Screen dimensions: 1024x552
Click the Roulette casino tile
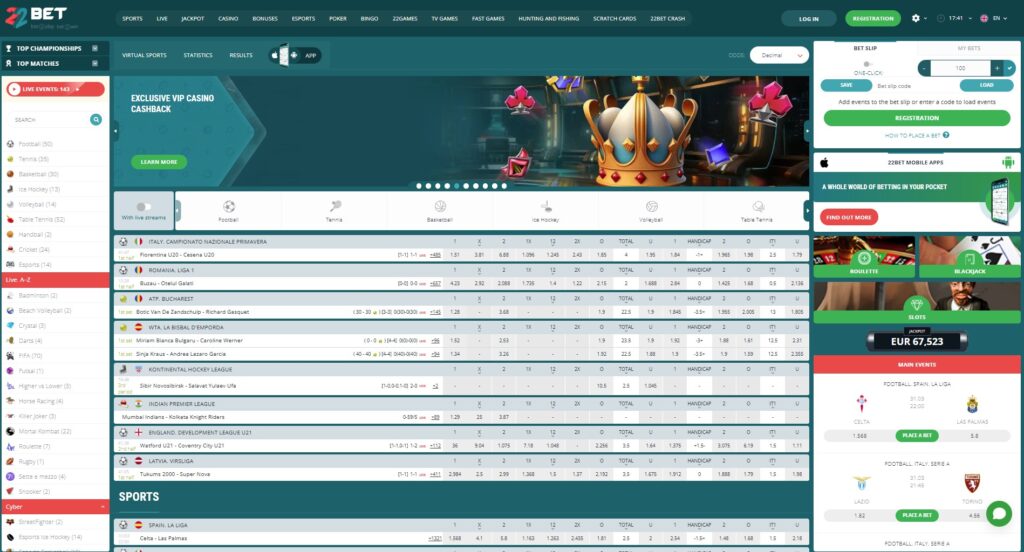point(864,257)
